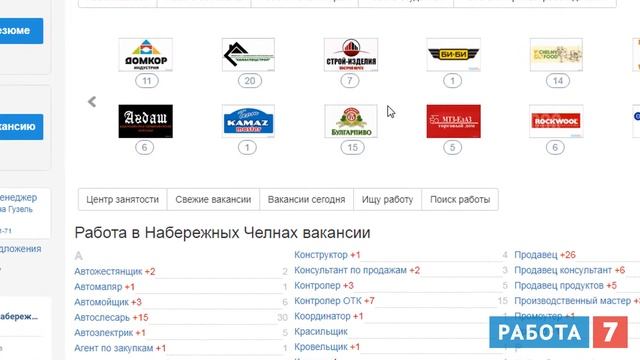Open Контролер ОТК vacancies link
Viewport: 640px width, 360px height.
tap(328, 301)
